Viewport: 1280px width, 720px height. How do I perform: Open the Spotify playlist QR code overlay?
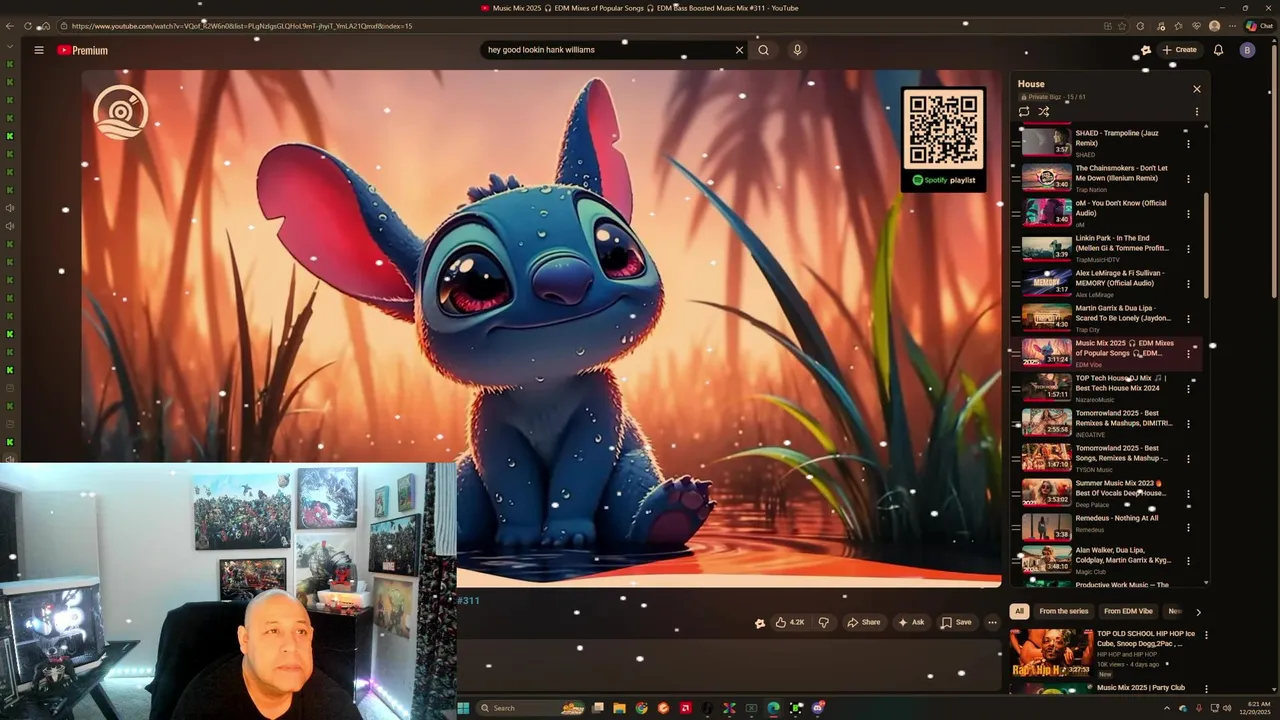pyautogui.click(x=943, y=139)
